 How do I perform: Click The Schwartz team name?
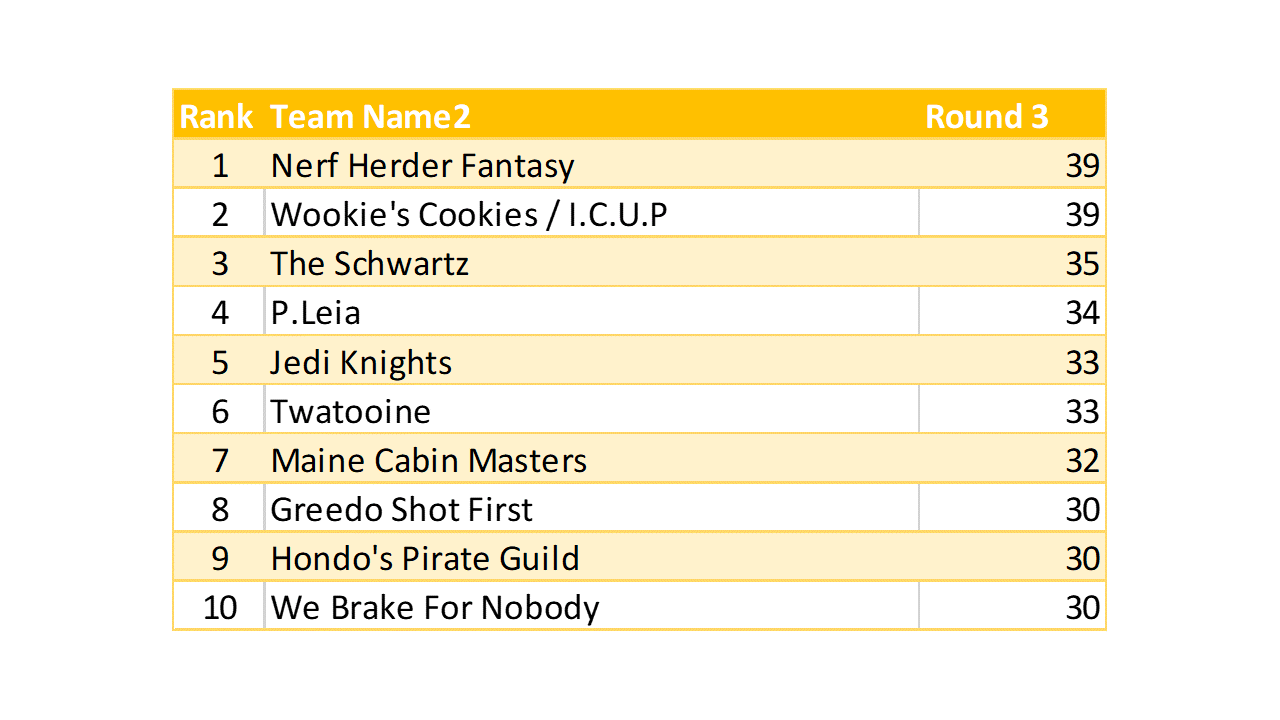(369, 264)
